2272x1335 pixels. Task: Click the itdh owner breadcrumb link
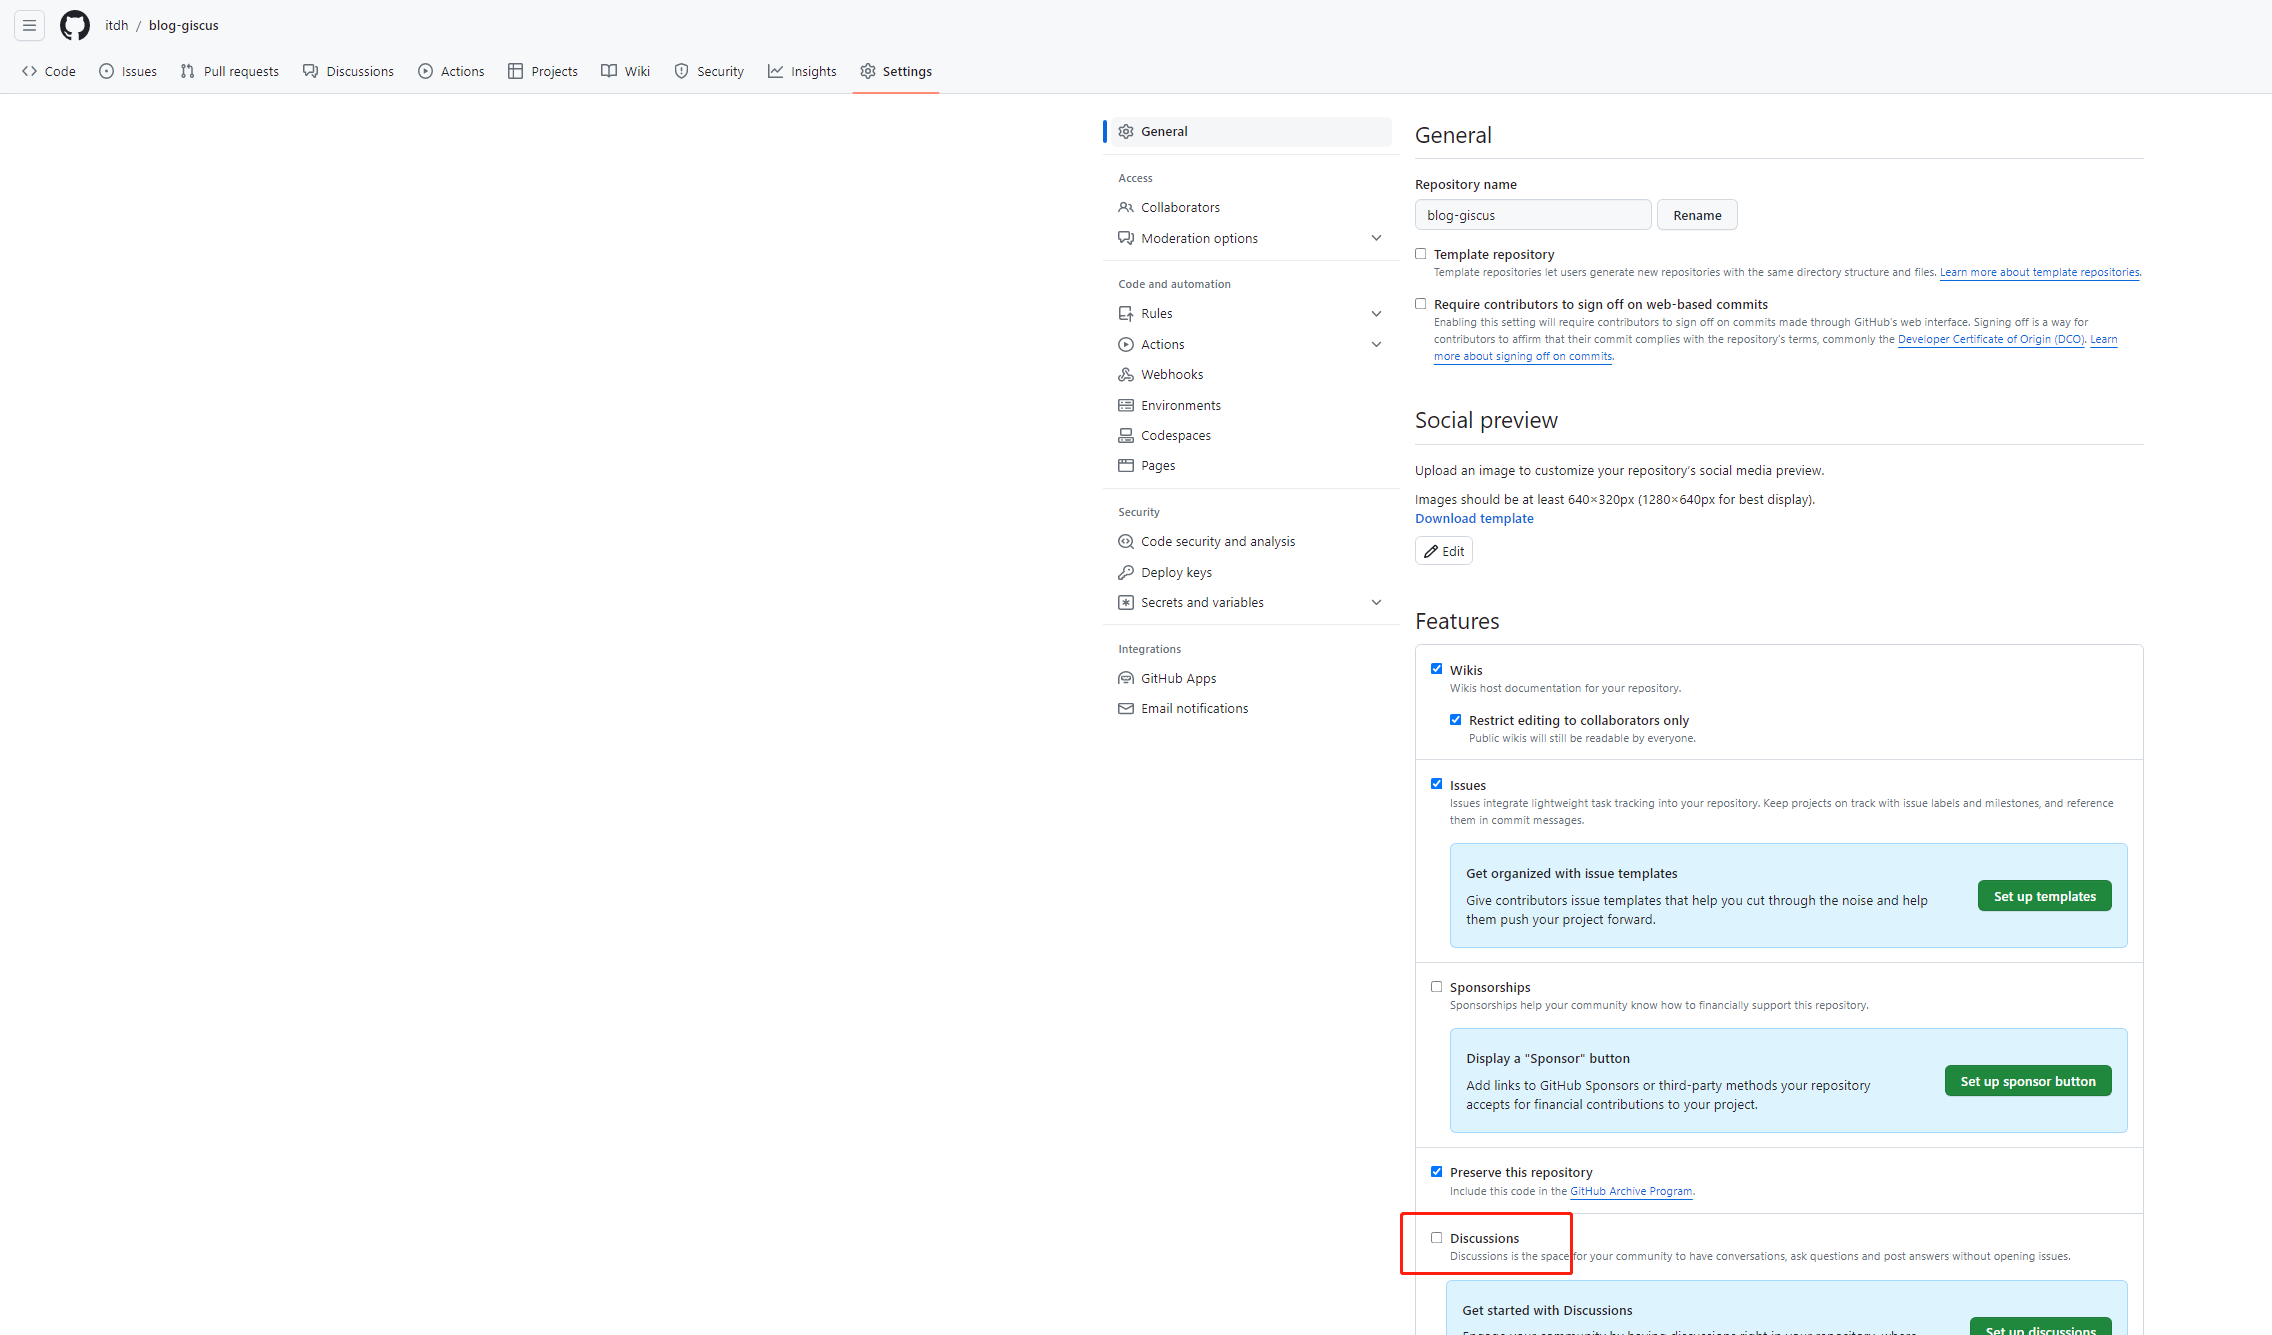tap(117, 25)
